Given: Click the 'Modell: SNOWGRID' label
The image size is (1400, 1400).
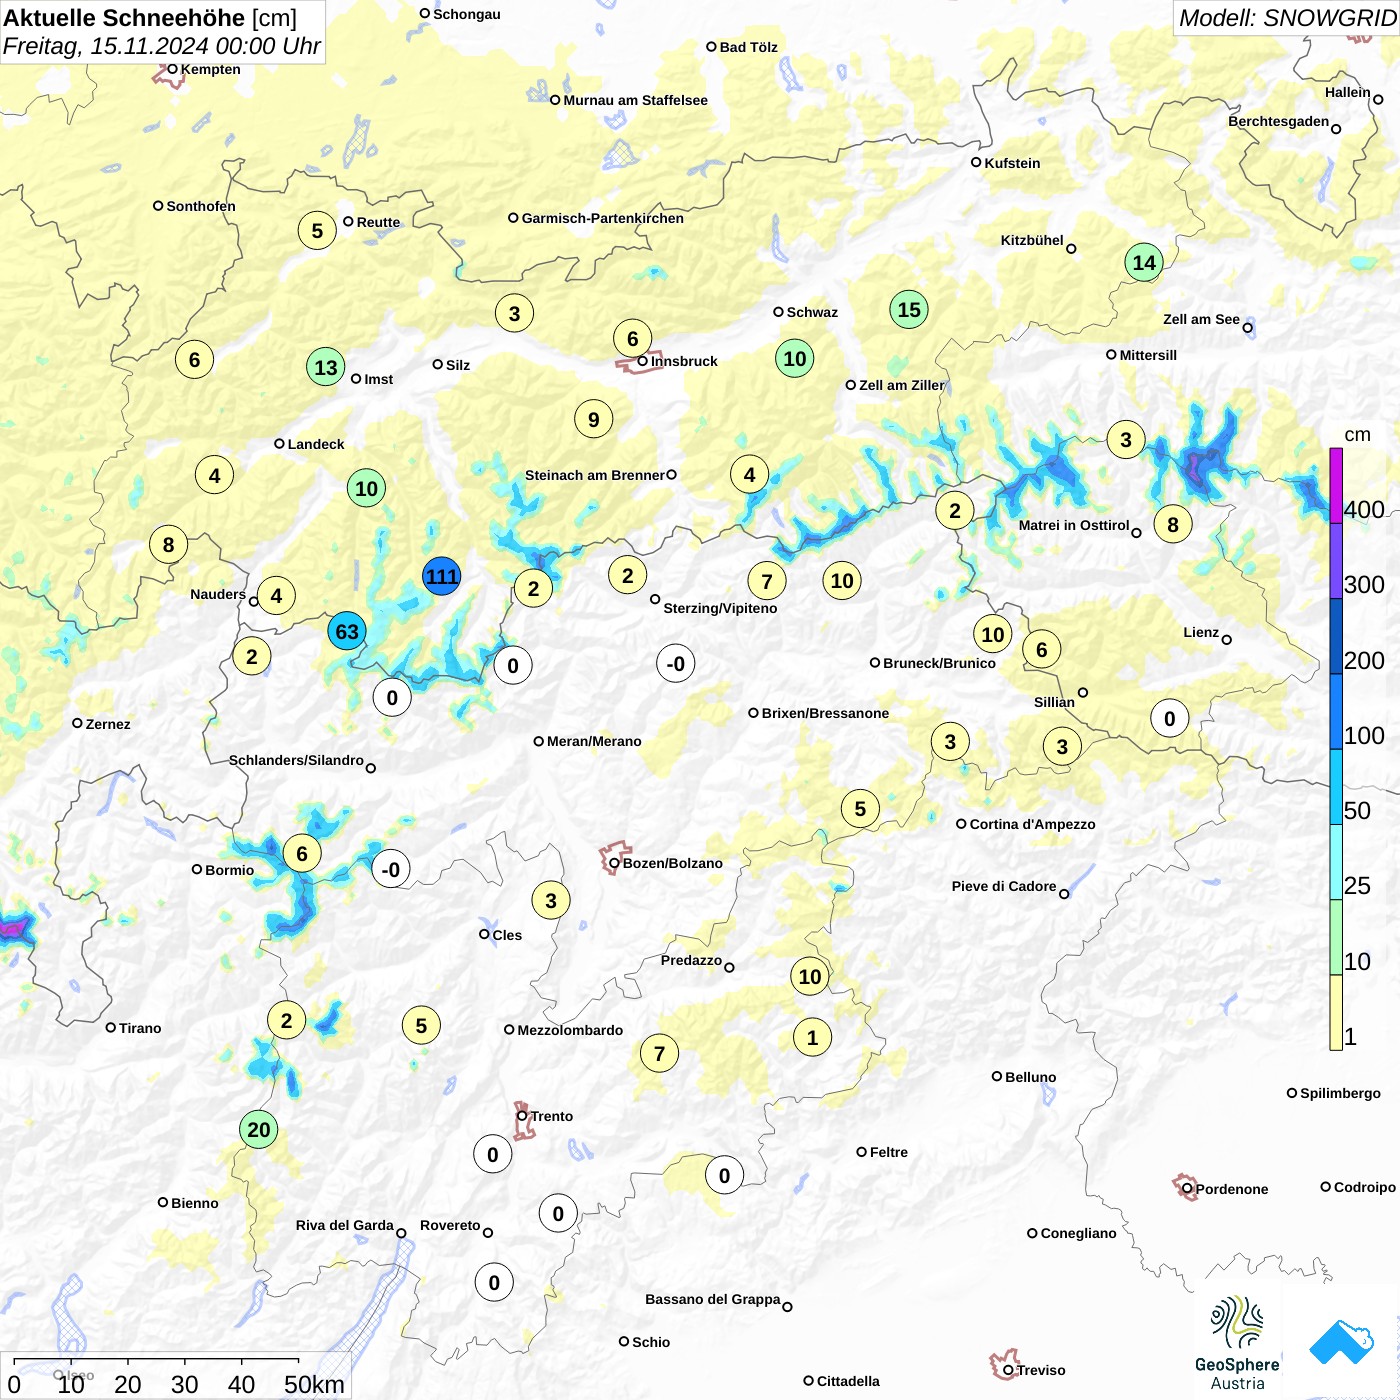Looking at the screenshot, I should pos(1288,18).
